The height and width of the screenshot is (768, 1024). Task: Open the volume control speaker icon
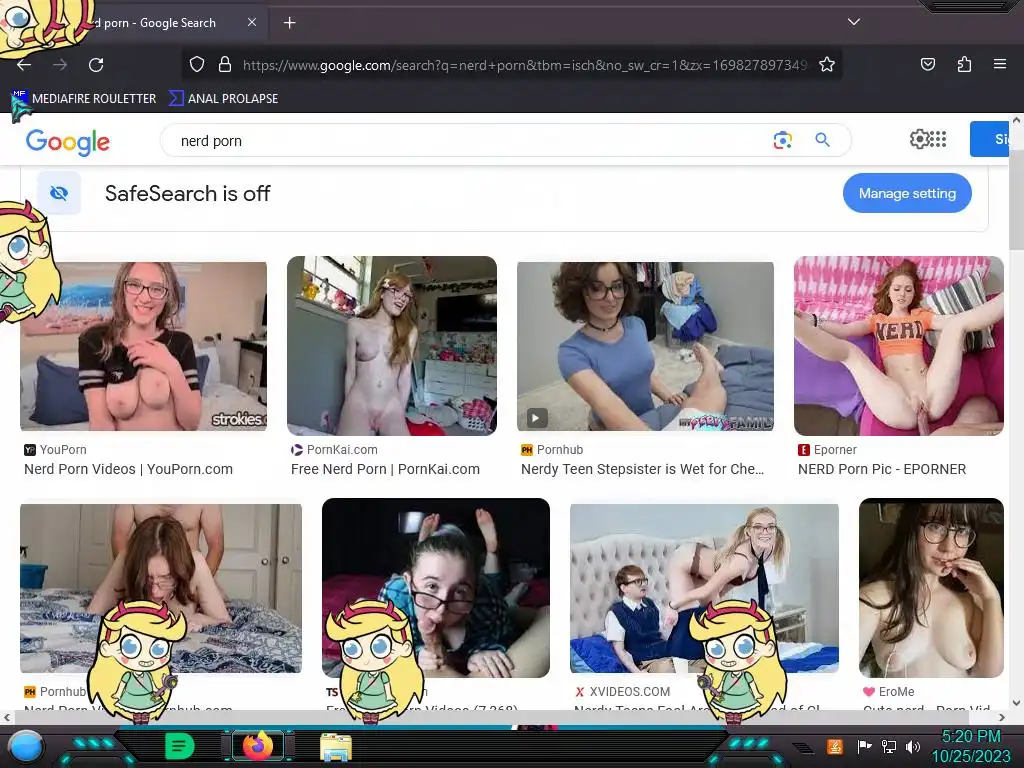click(x=912, y=746)
